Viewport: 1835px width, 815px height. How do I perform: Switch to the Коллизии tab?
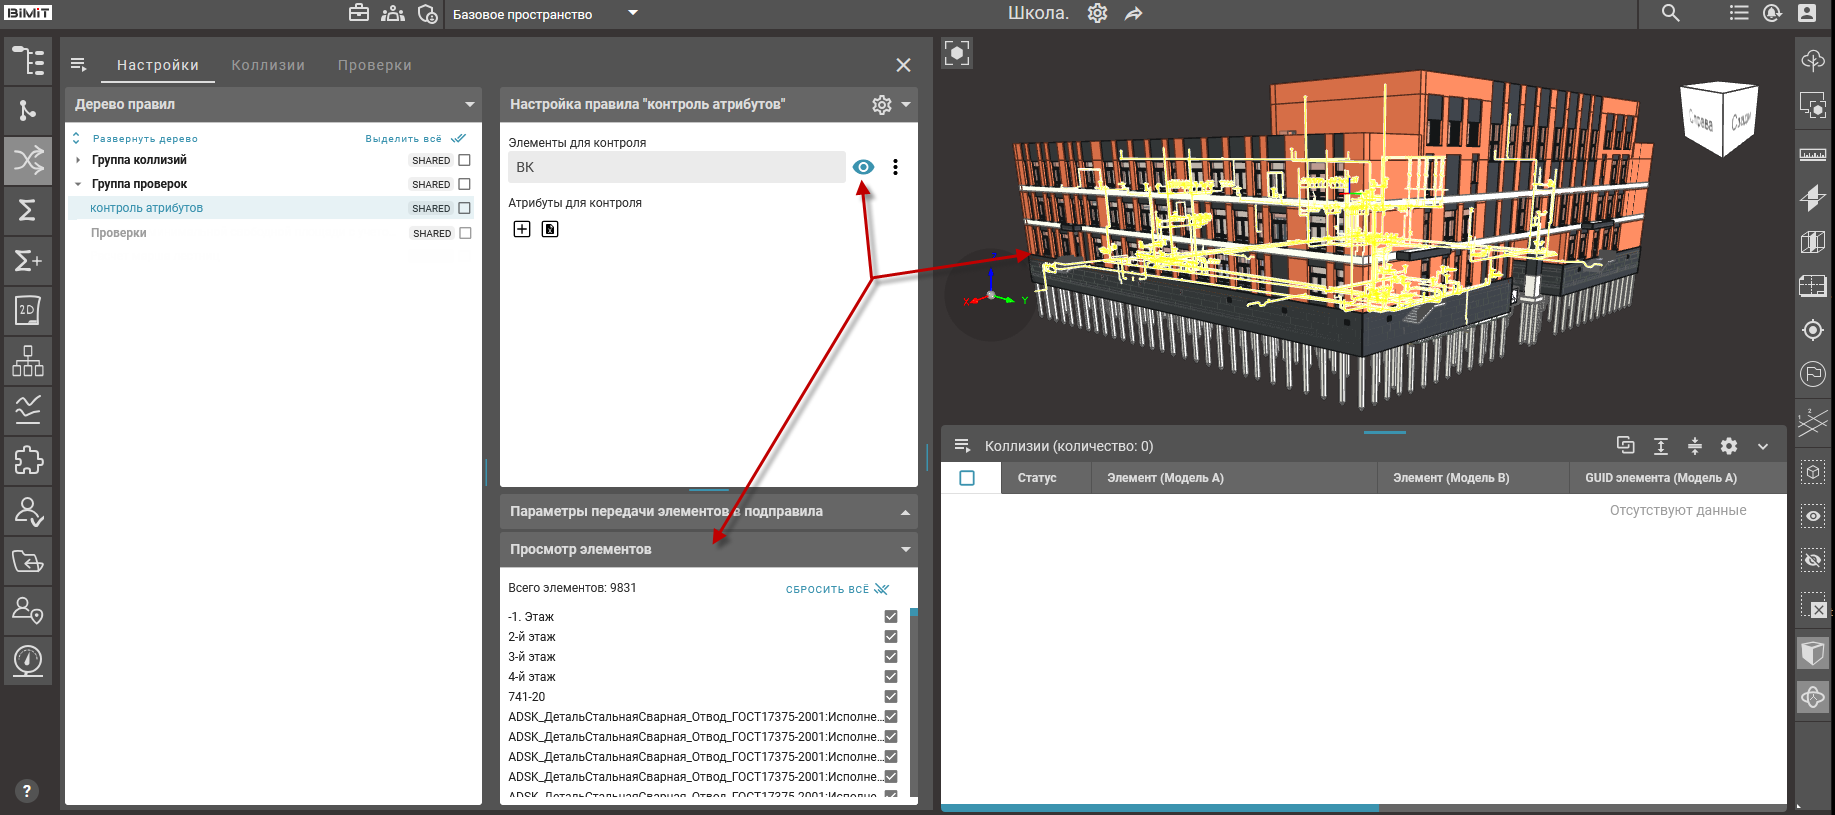(x=268, y=65)
